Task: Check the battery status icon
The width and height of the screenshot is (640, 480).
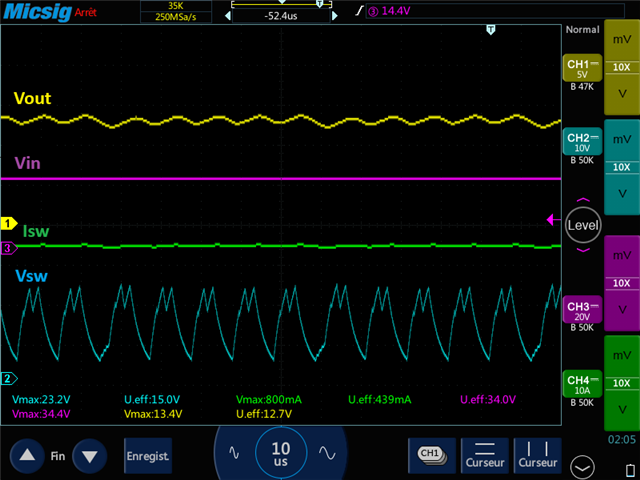Action: pos(630,471)
